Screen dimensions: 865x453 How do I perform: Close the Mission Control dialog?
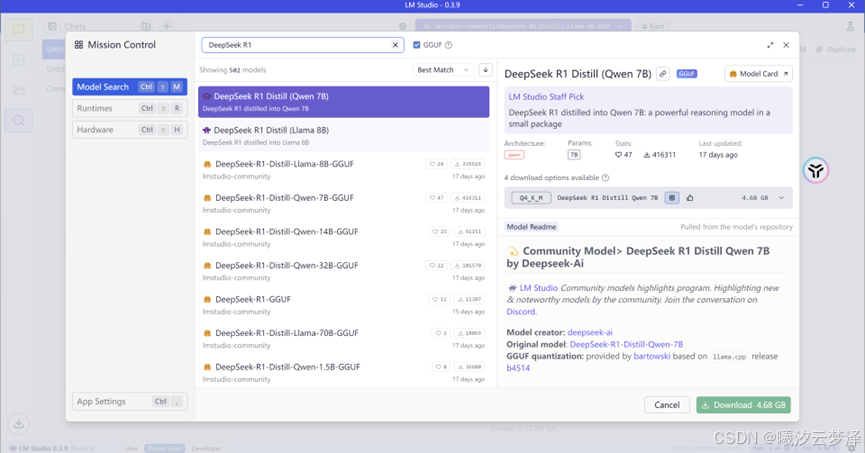(x=786, y=45)
